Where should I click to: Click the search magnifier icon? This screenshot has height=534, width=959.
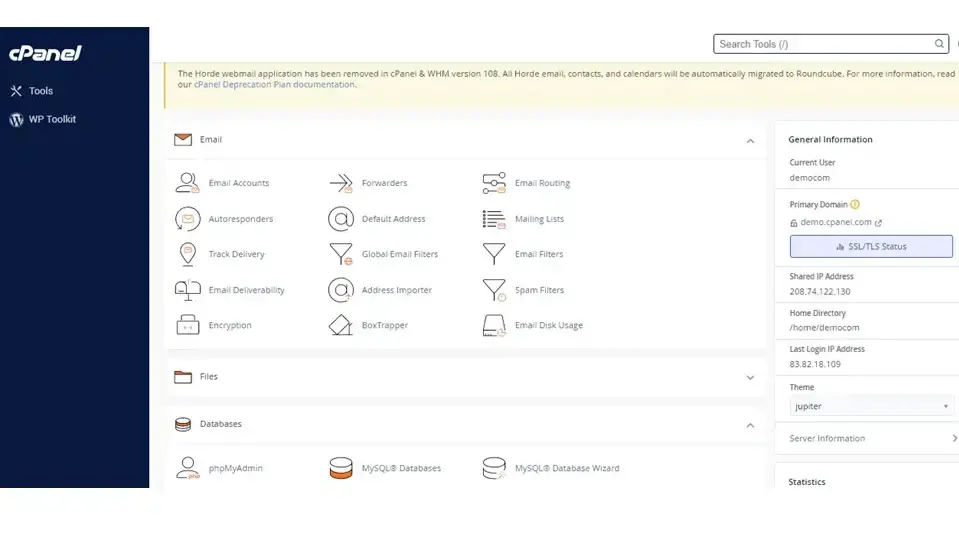point(939,44)
